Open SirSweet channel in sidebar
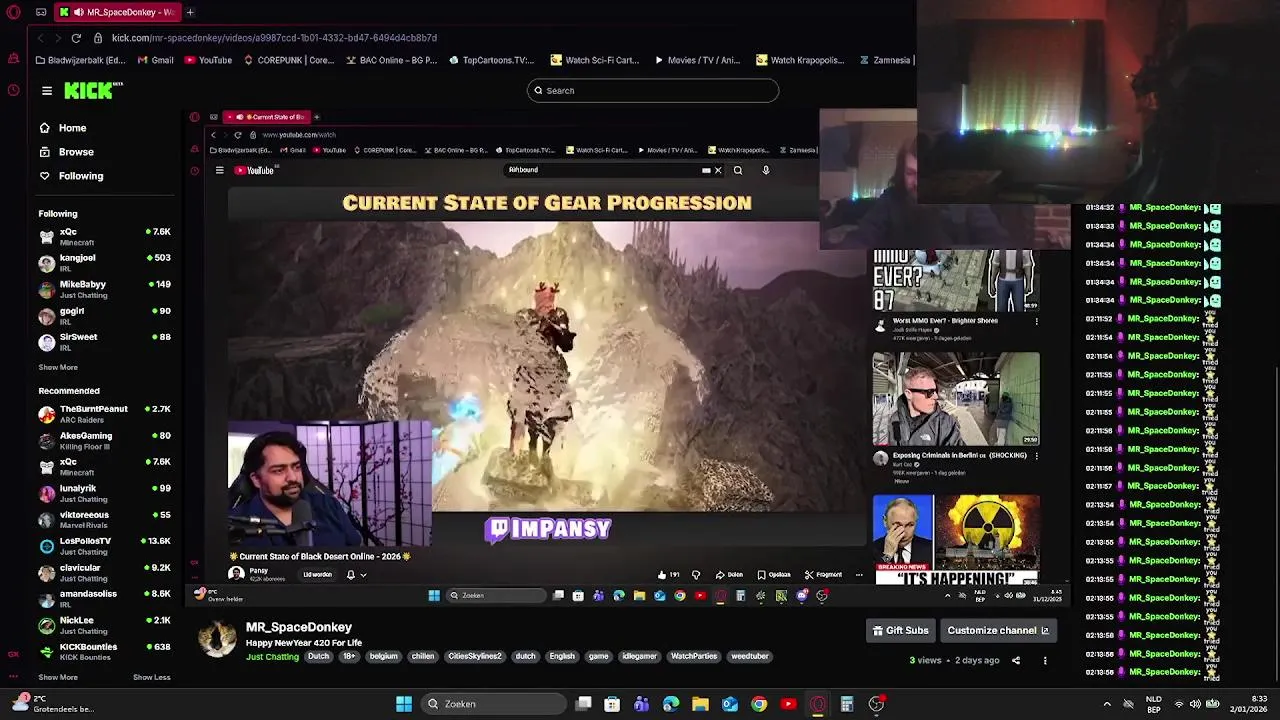 pyautogui.click(x=104, y=342)
